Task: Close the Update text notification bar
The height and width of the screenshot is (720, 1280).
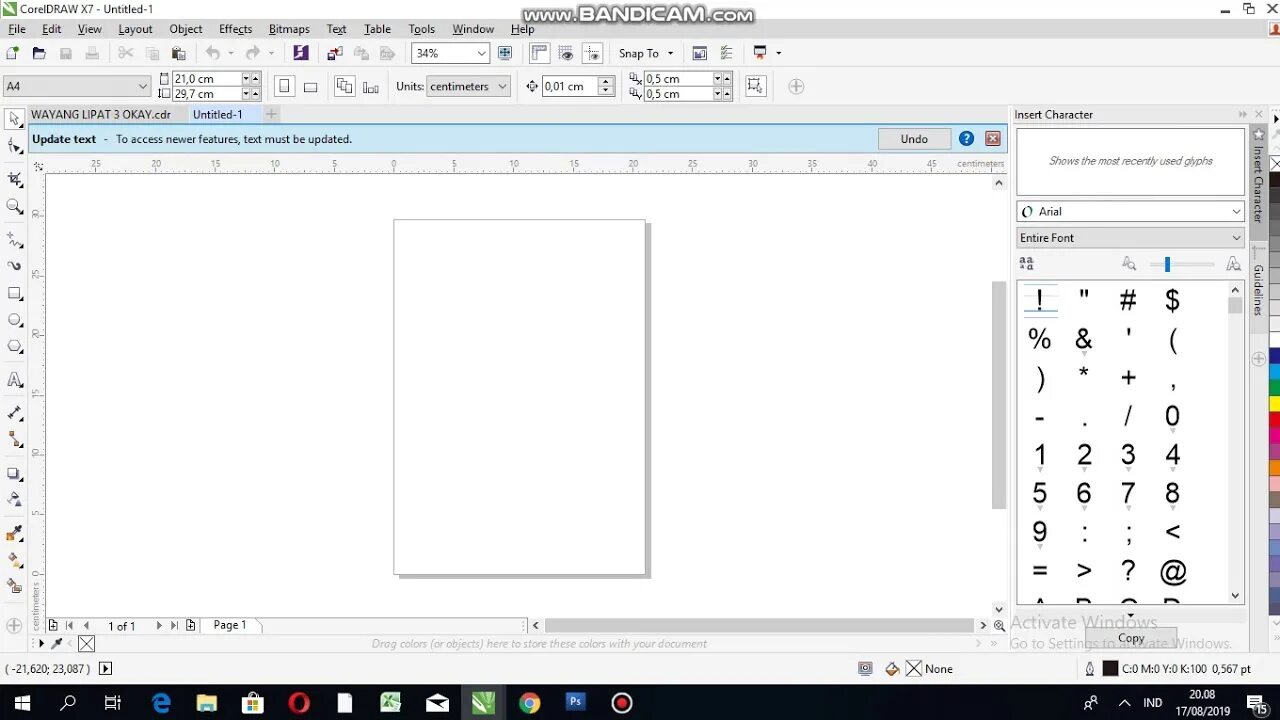Action: [993, 139]
